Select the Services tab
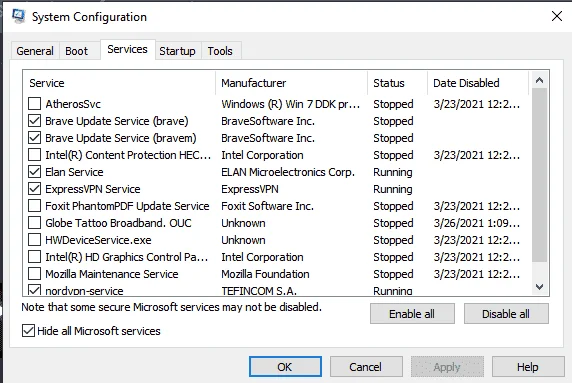The width and height of the screenshot is (572, 383). [x=127, y=49]
